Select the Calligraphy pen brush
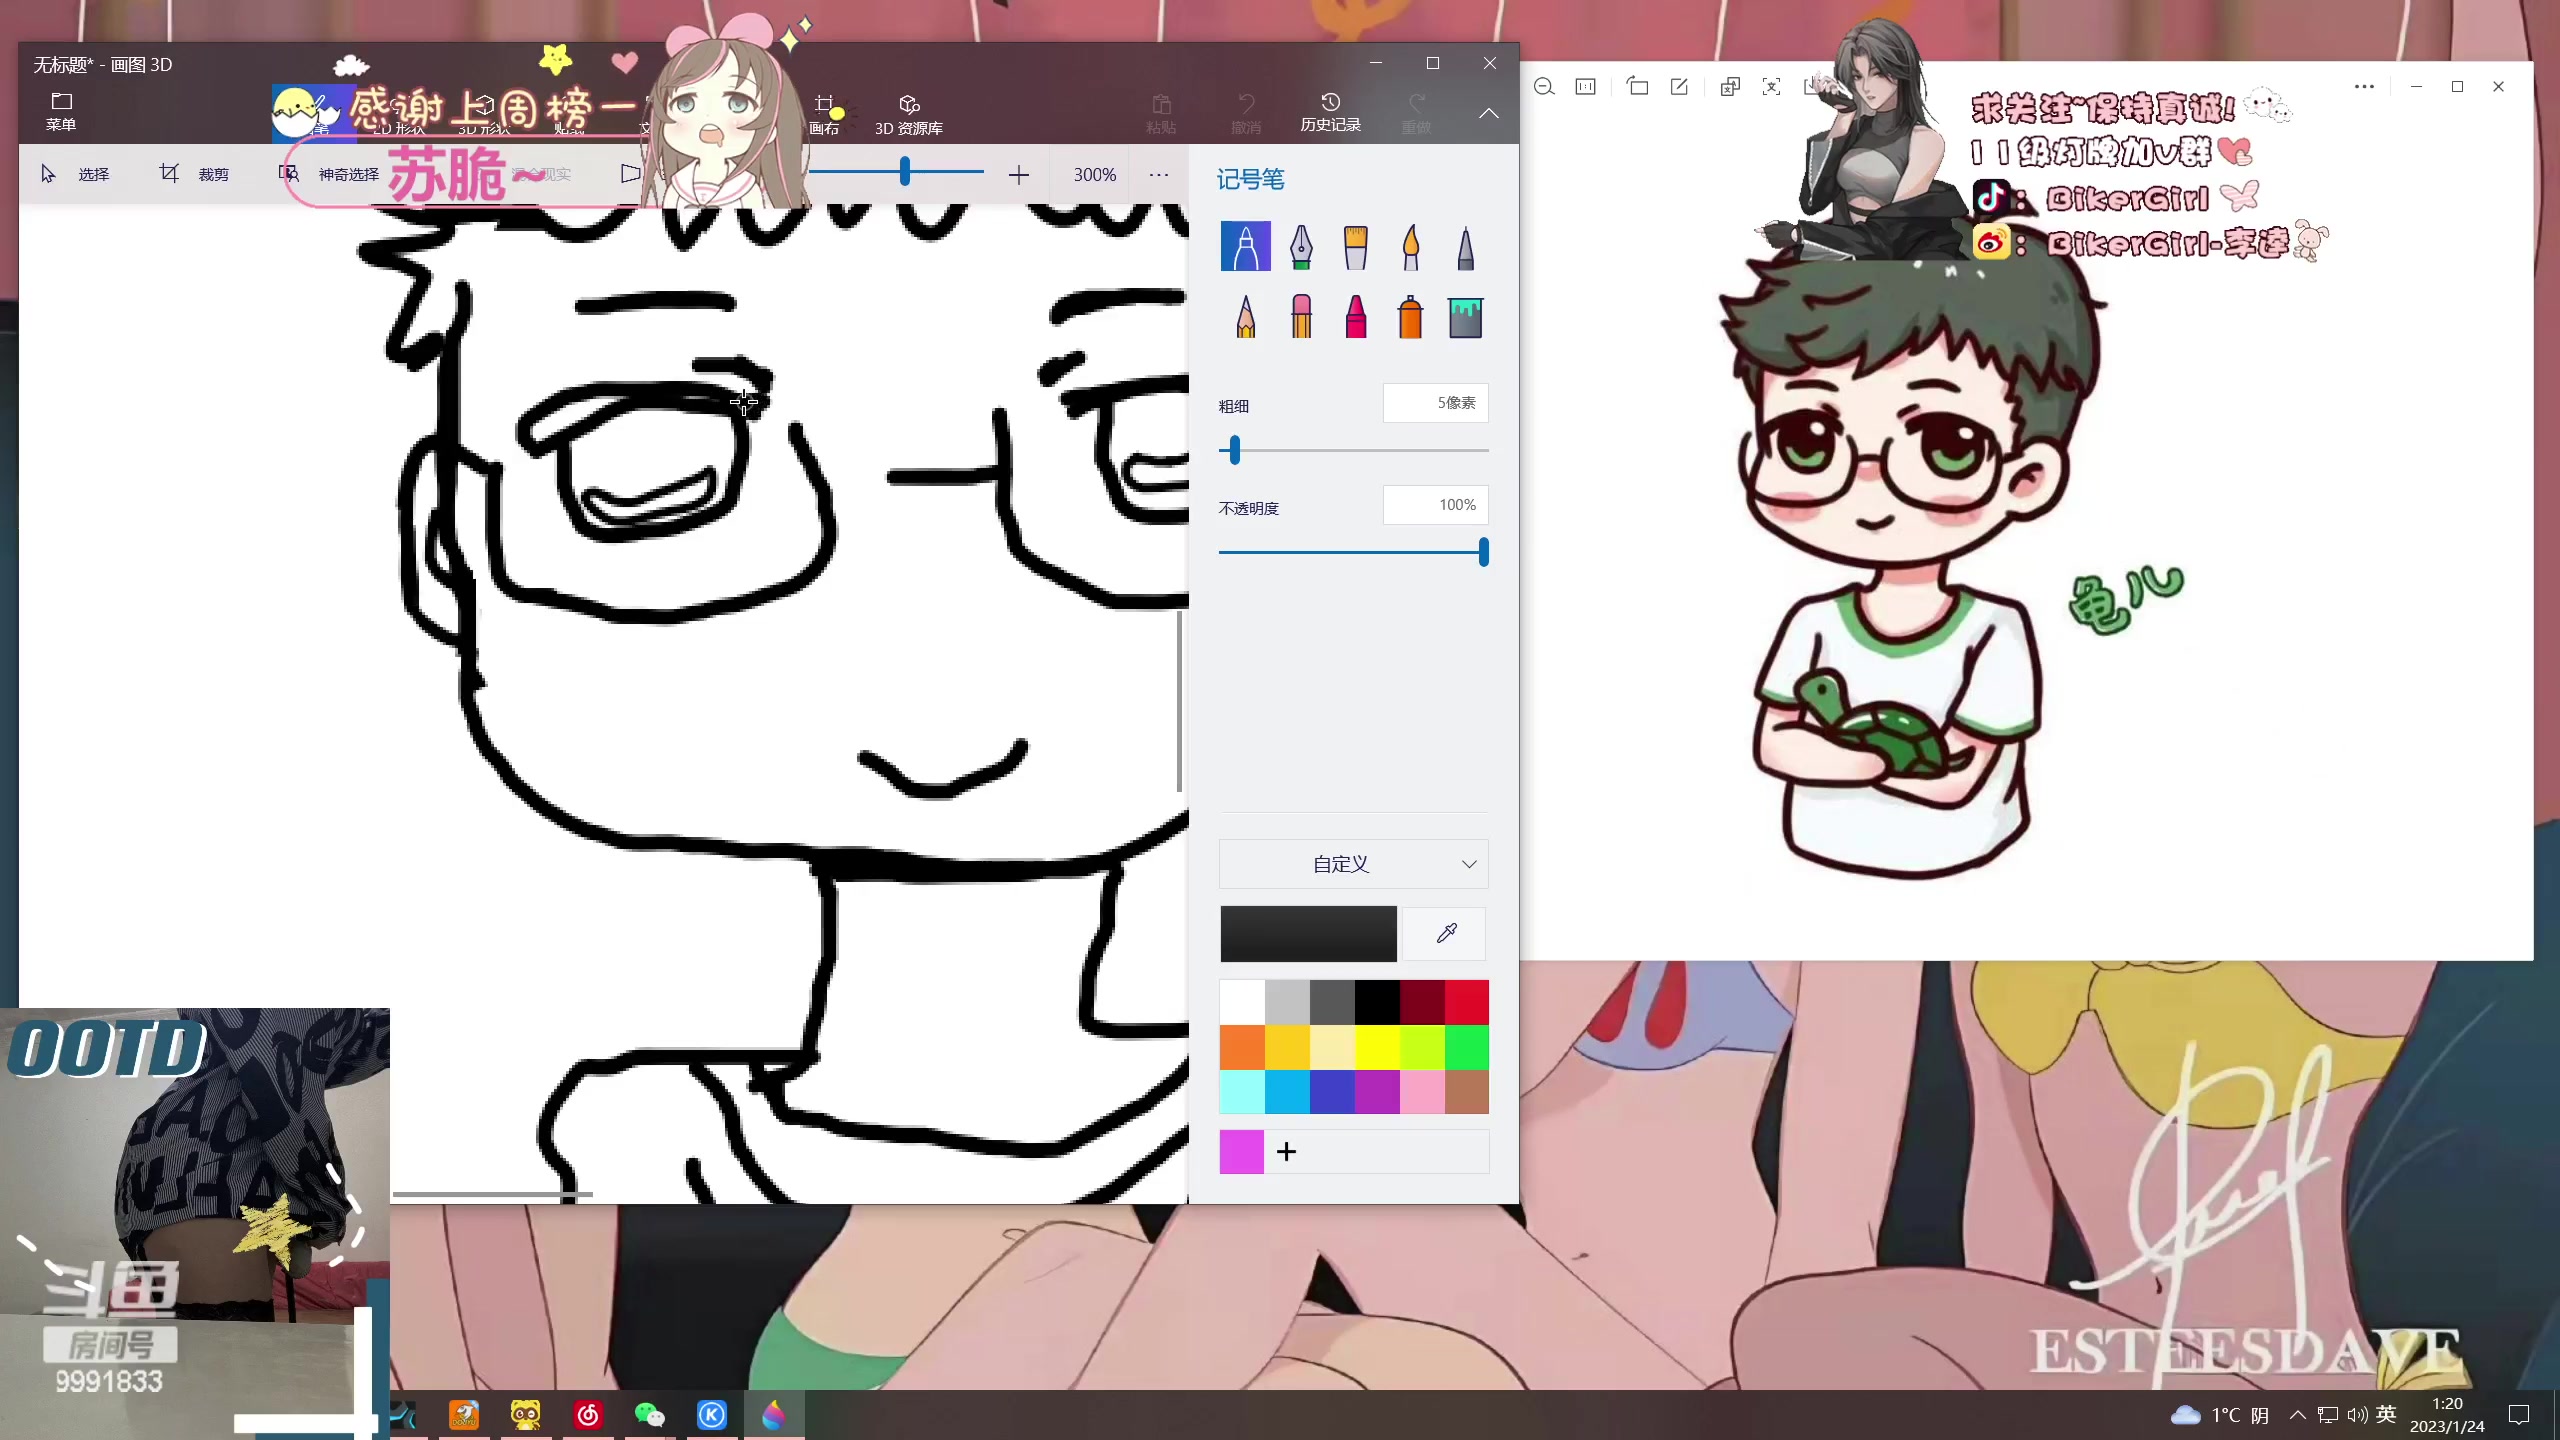2560x1440 pixels. click(1301, 246)
